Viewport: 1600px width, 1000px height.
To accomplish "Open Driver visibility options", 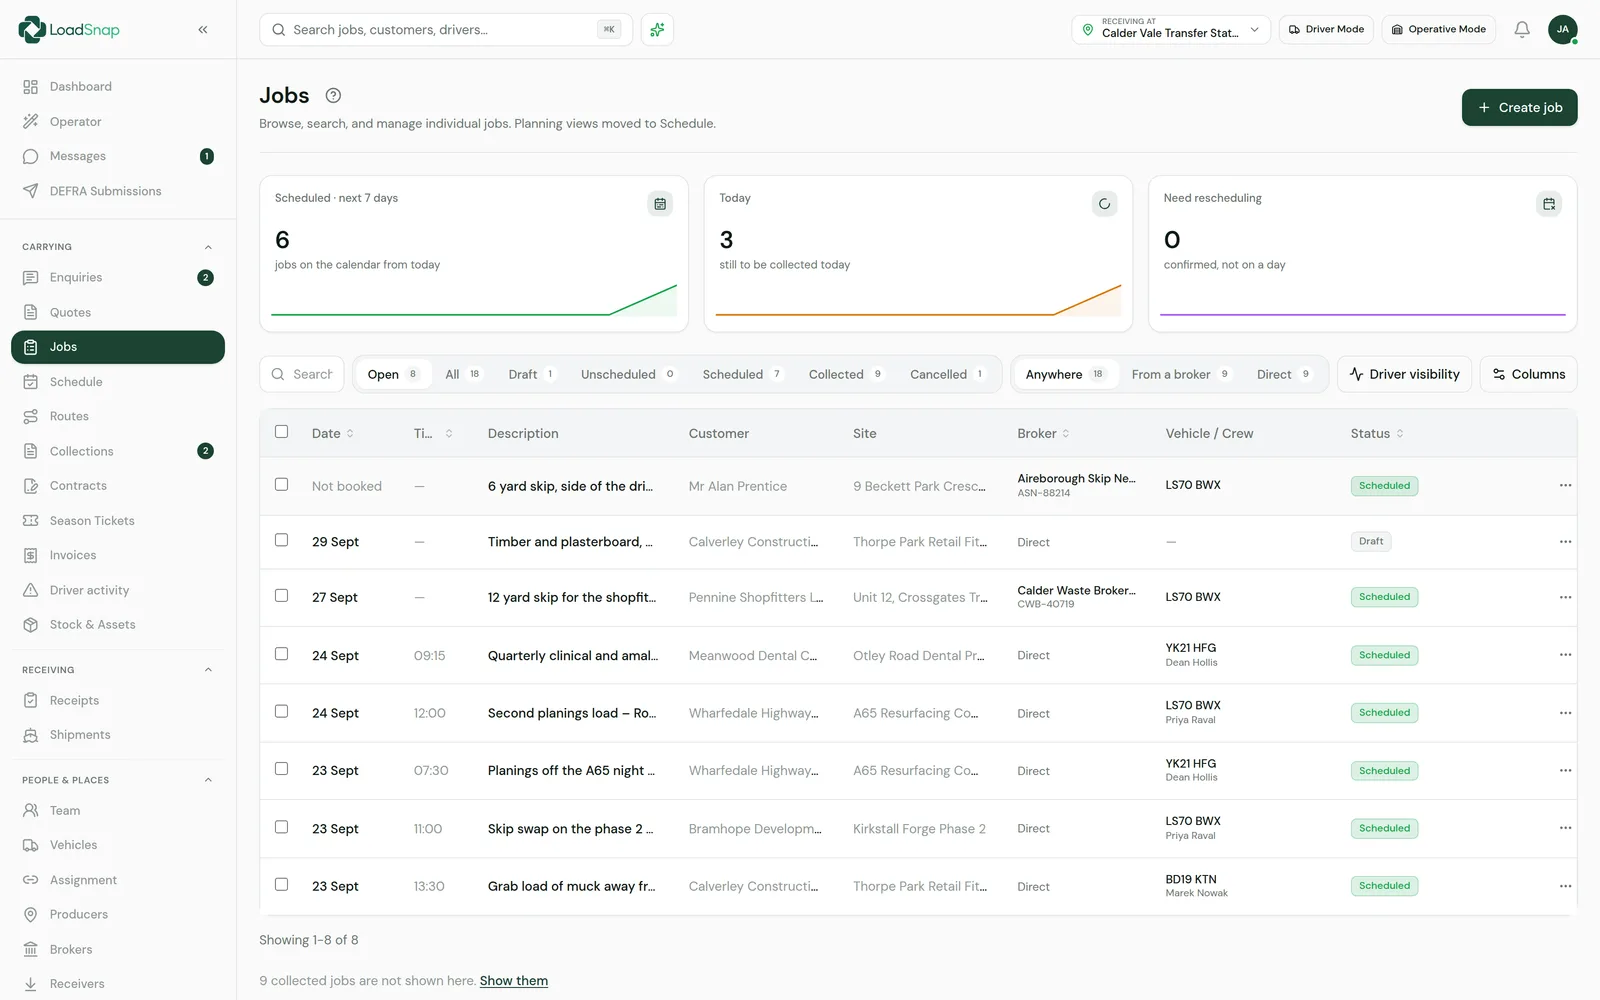I will point(1404,375).
